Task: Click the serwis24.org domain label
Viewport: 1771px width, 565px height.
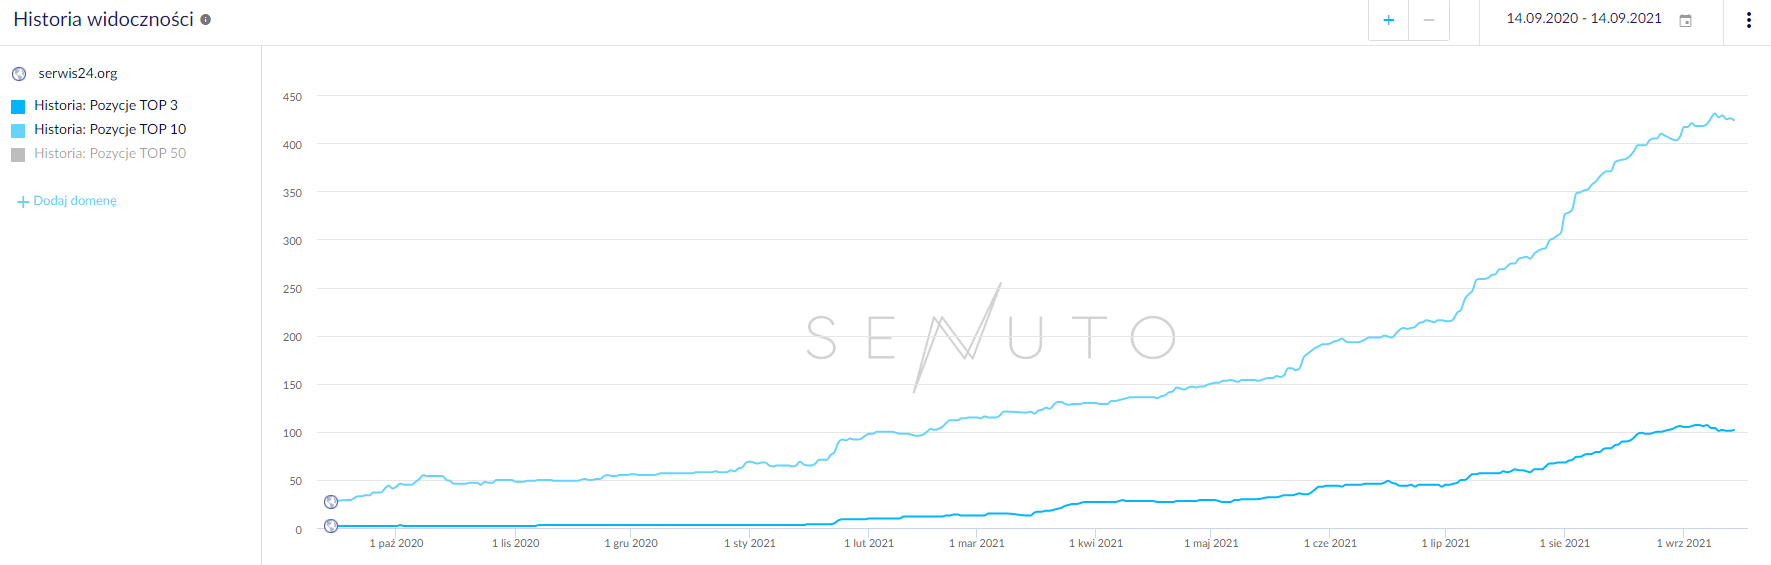Action: click(78, 73)
